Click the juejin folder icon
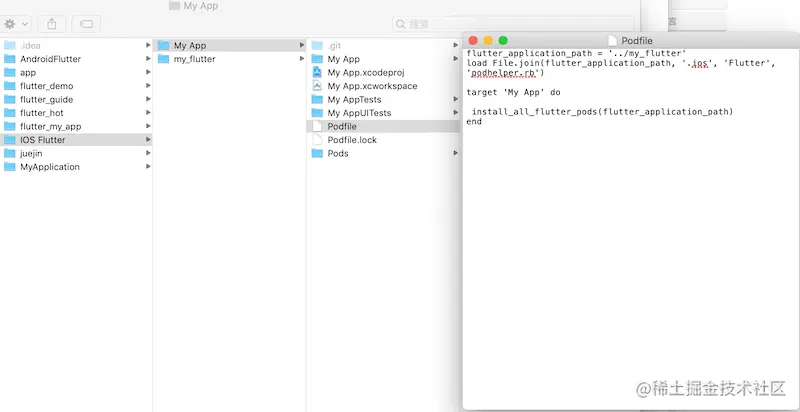800x412 pixels. (10, 153)
